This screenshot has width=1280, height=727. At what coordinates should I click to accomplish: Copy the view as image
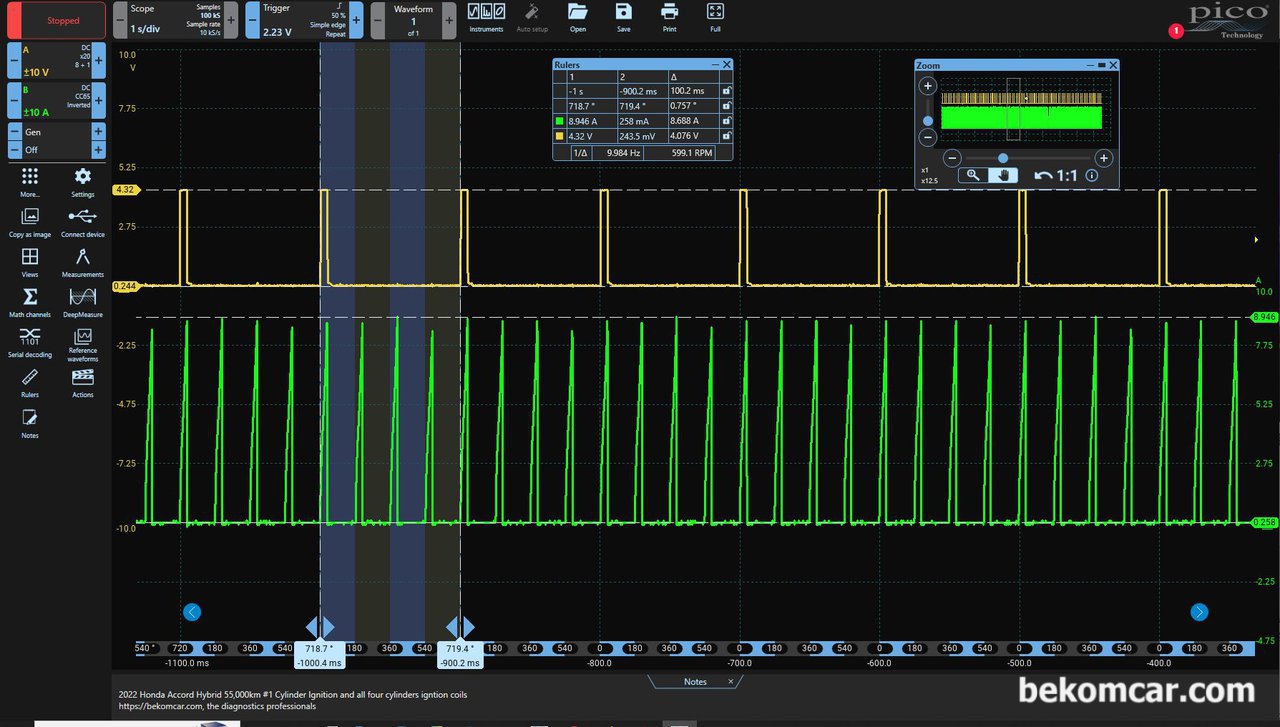pos(30,222)
